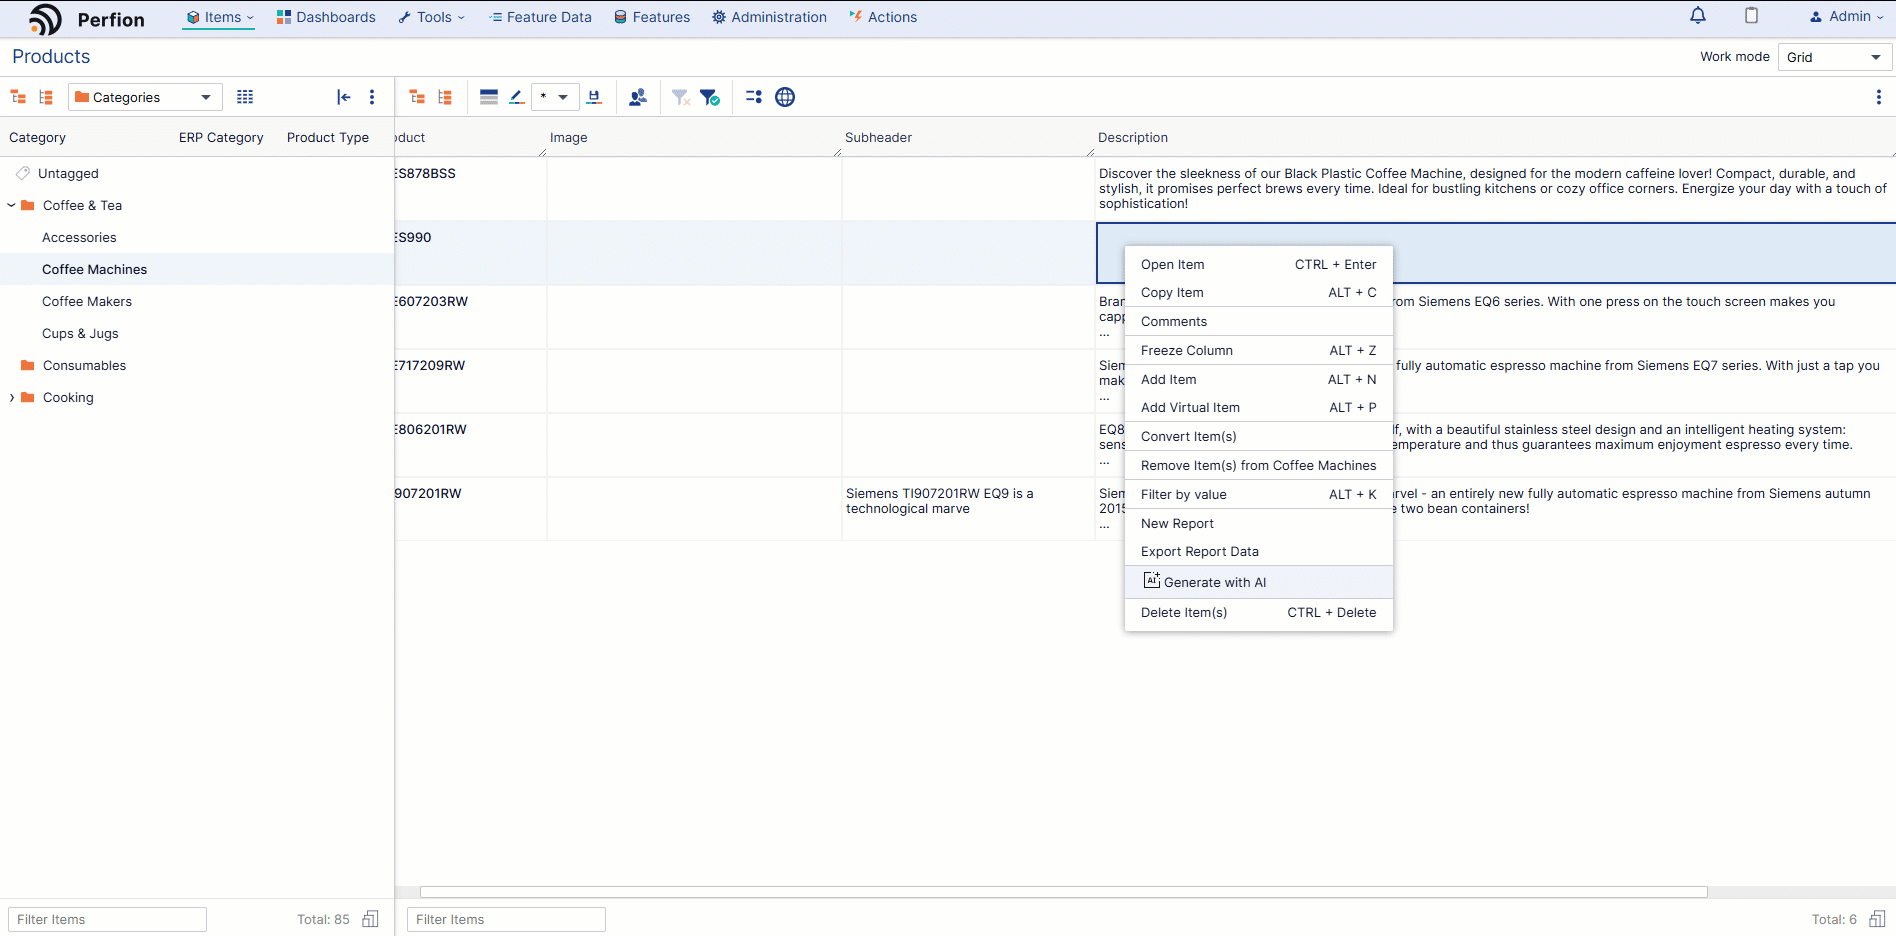Open Administration in top navigation
This screenshot has height=936, width=1896.
click(769, 17)
